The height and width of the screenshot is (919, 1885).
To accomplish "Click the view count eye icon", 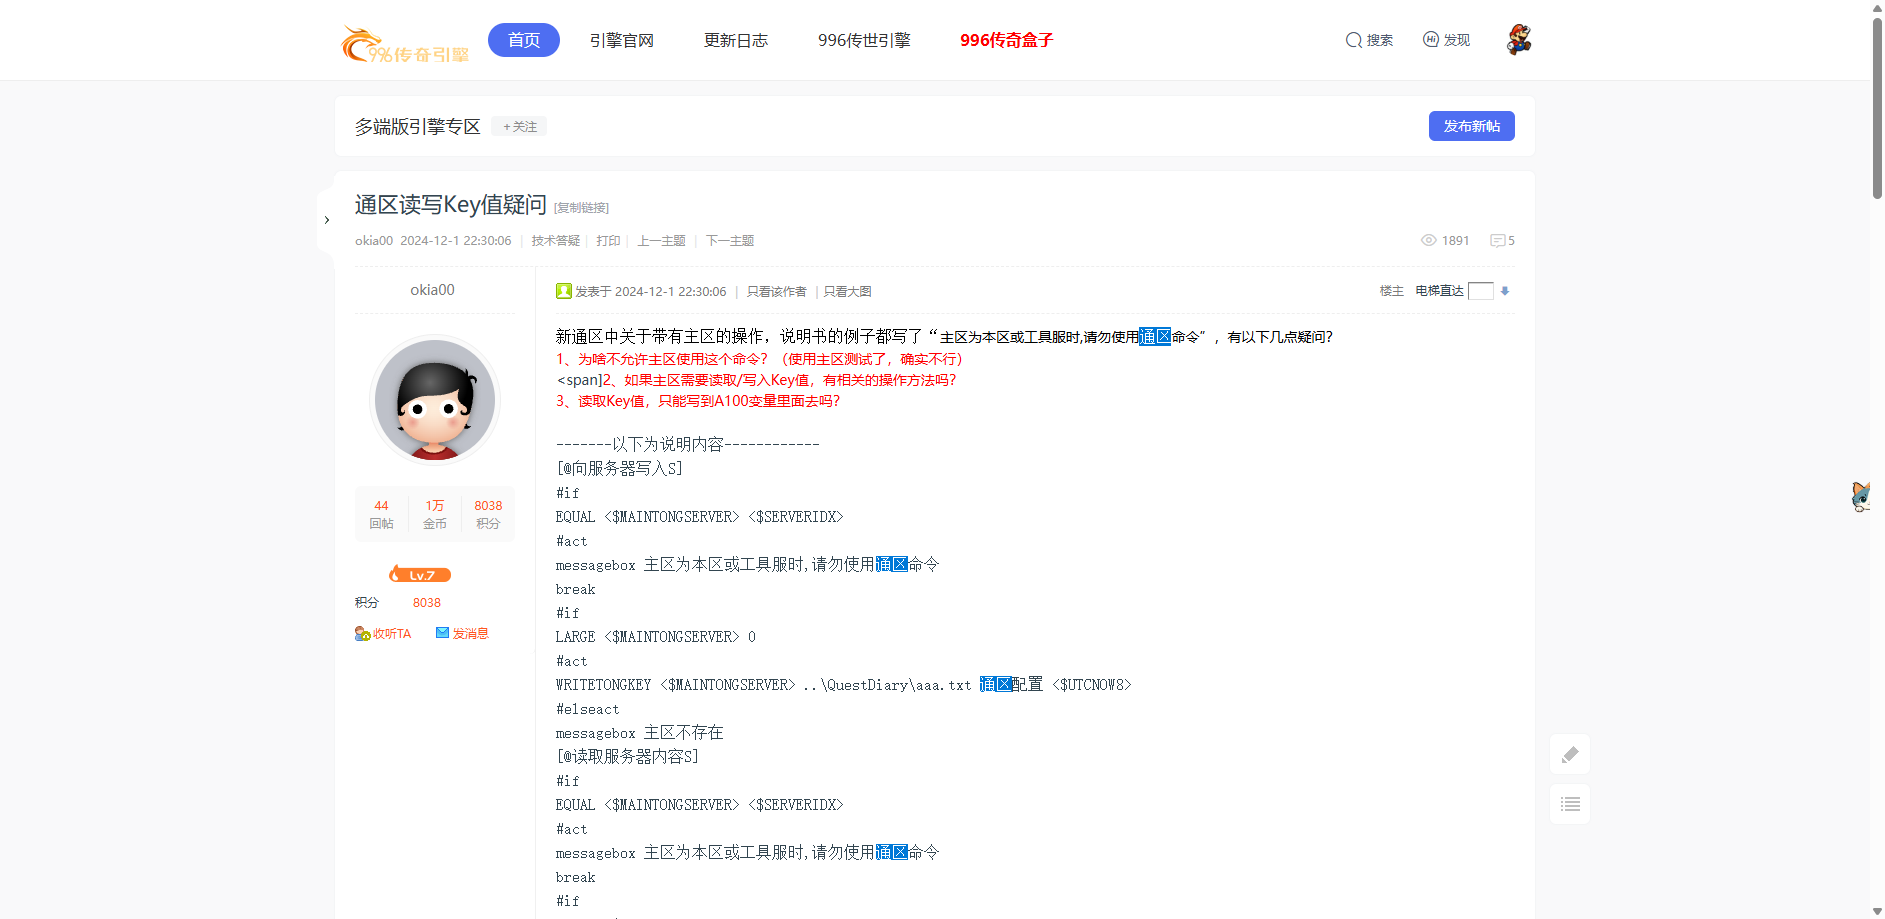I will click(x=1429, y=240).
